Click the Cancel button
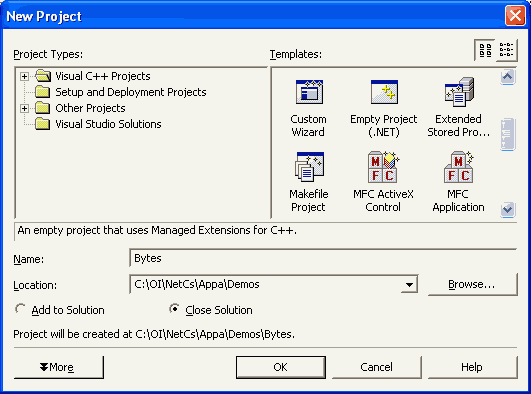This screenshot has height=394, width=531. pyautogui.click(x=377, y=367)
